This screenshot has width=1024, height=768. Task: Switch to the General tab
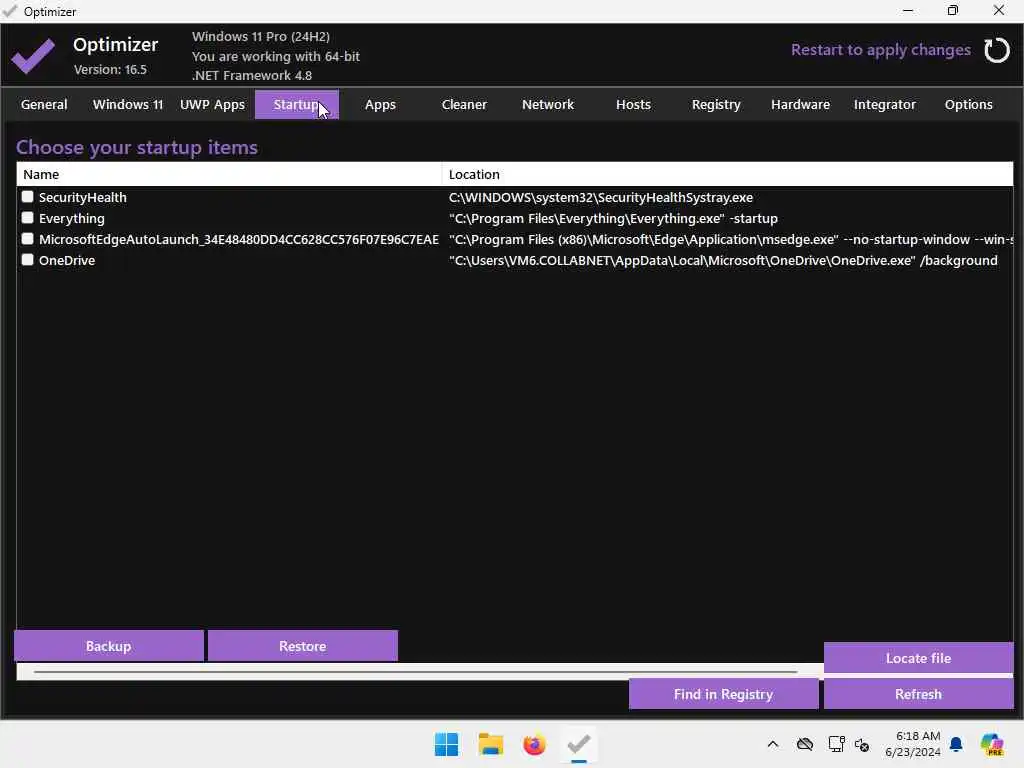44,104
